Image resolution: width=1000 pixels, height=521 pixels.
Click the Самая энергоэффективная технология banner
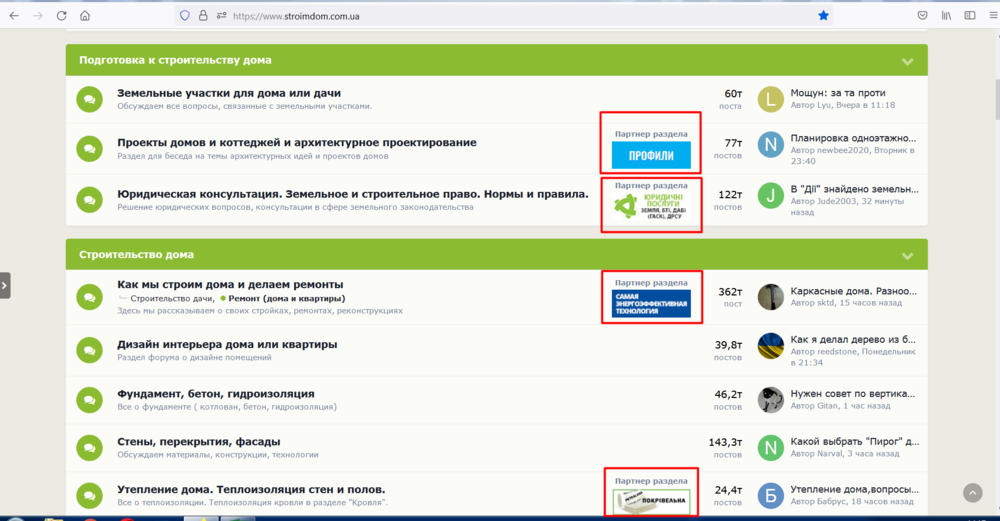[x=651, y=304]
